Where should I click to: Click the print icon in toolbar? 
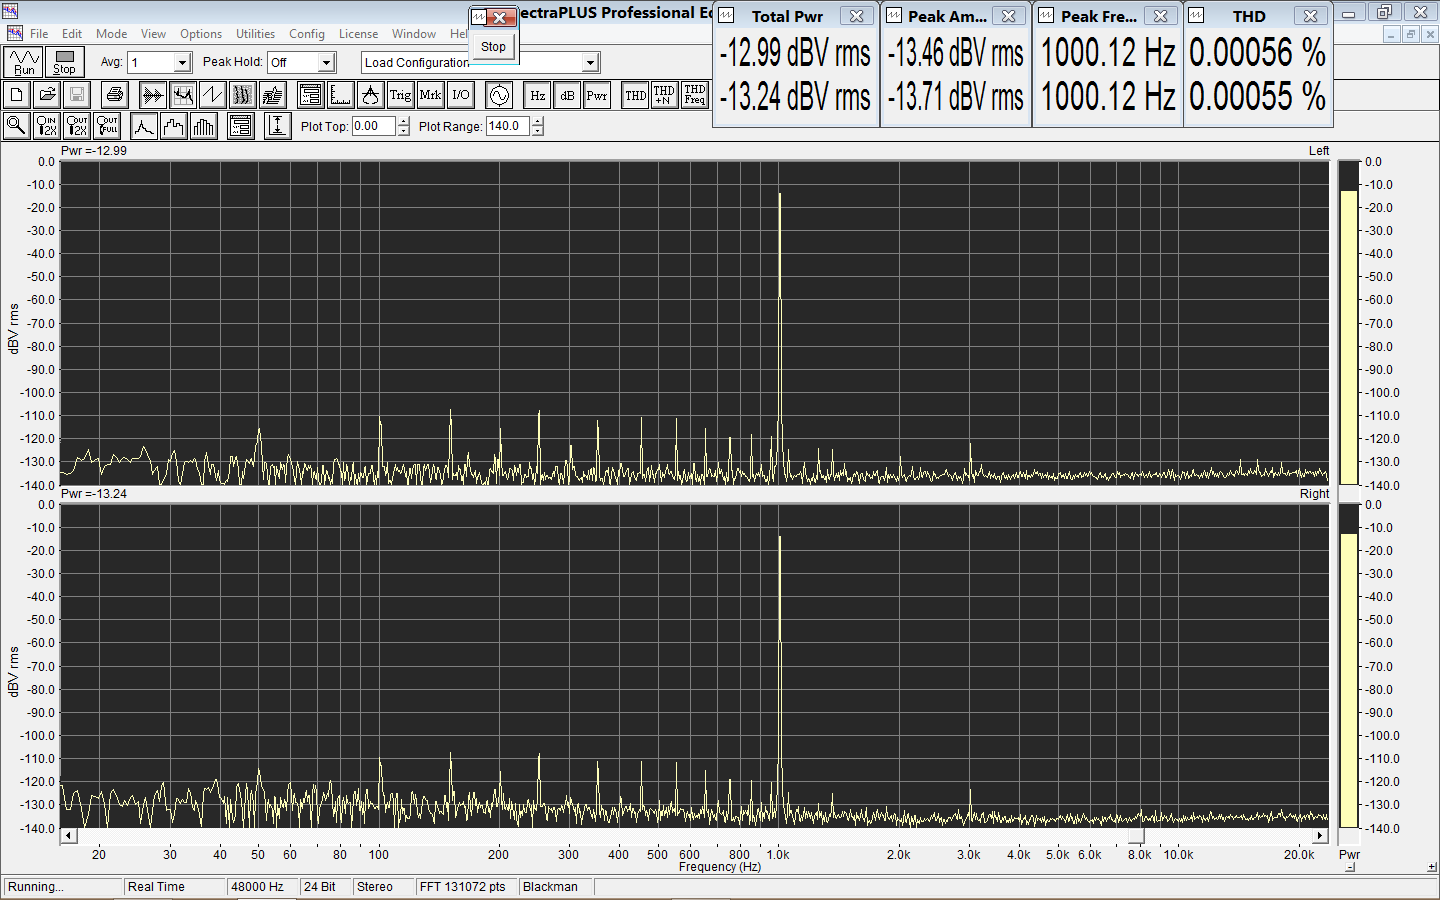click(x=115, y=95)
